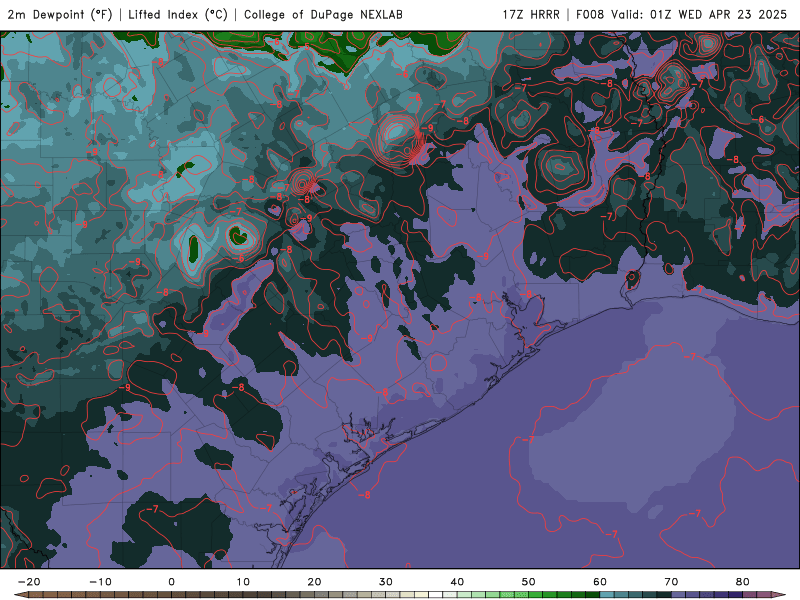The image size is (800, 600).
Task: Click the 70 label on the color scale
Action: [x=671, y=582]
